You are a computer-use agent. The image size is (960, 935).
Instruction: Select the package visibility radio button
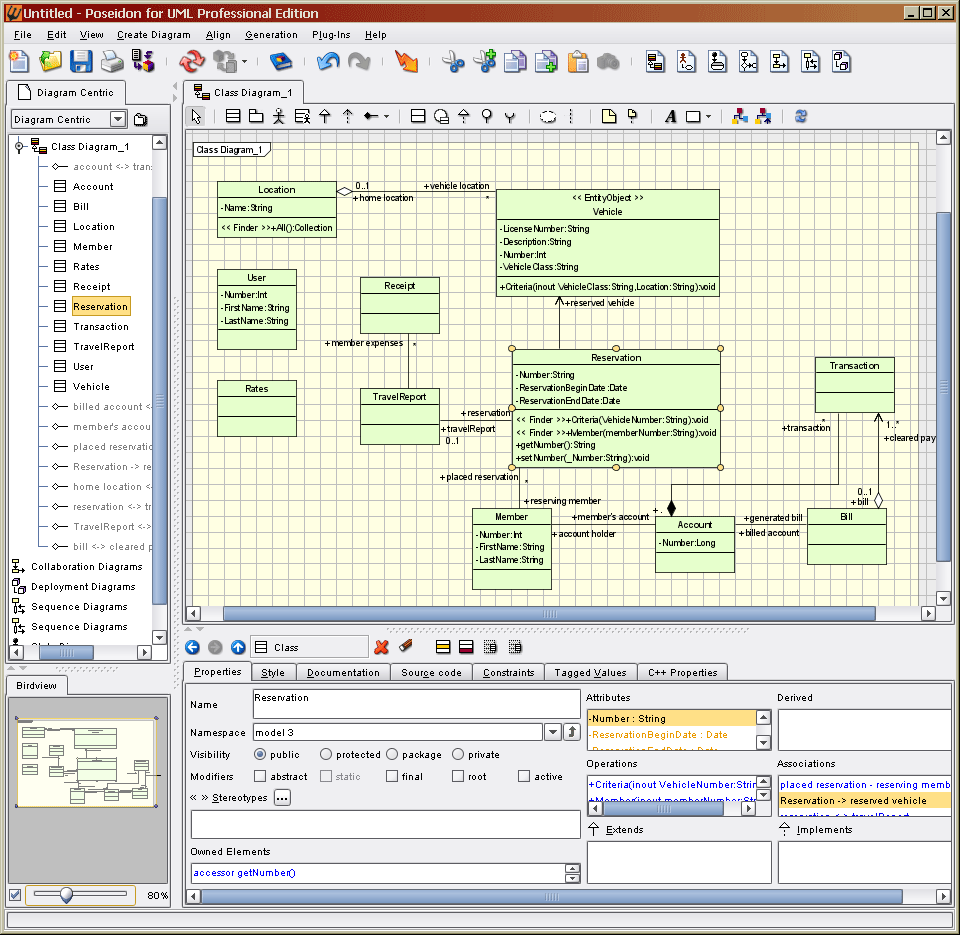click(392, 754)
